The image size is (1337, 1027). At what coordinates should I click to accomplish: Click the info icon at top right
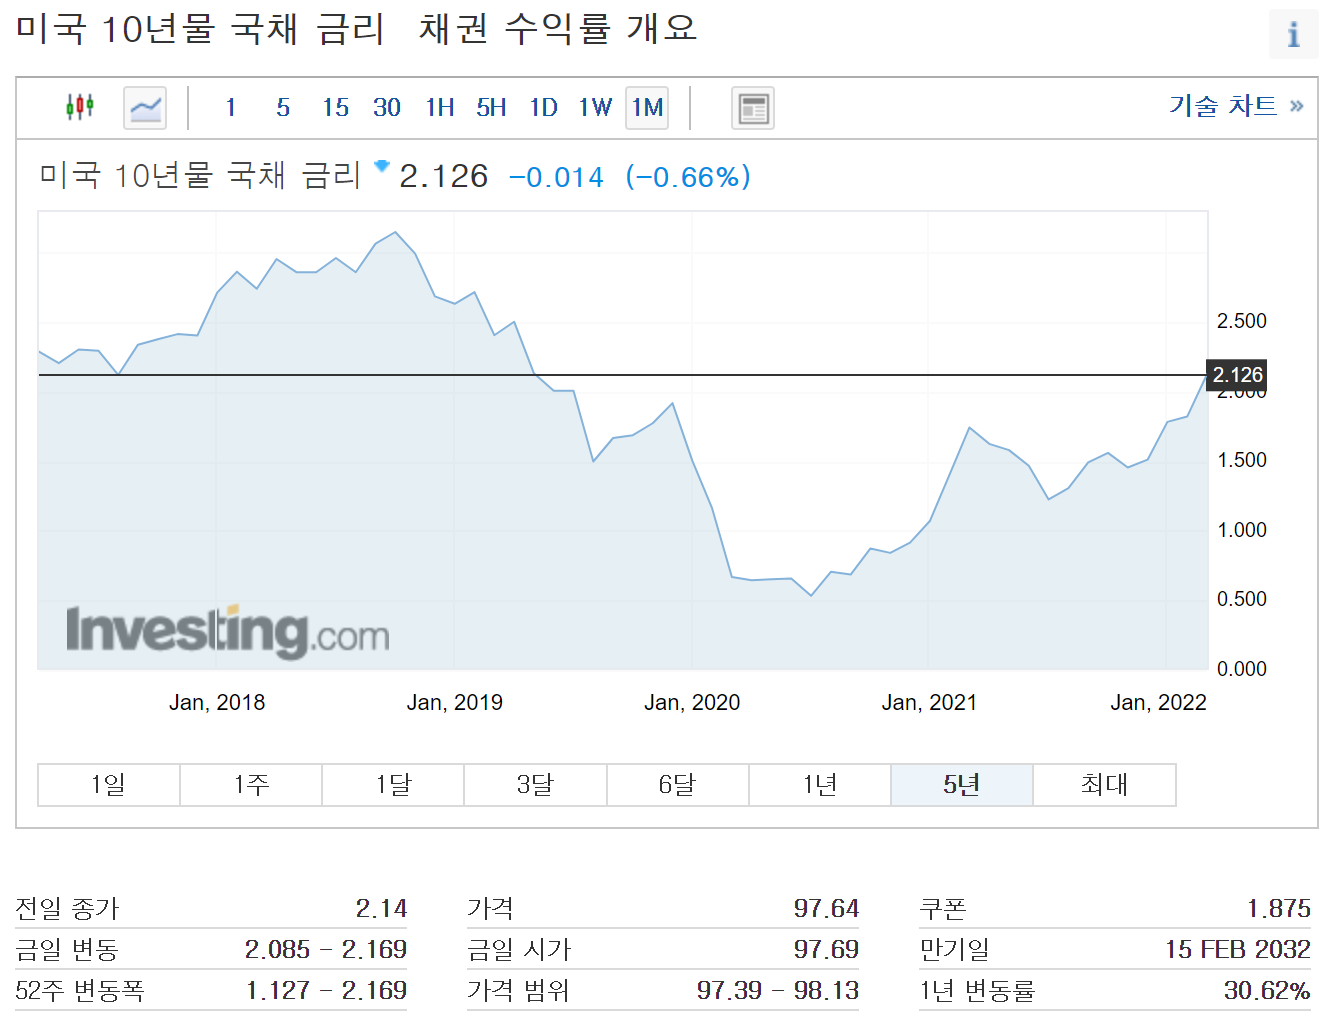[x=1293, y=34]
